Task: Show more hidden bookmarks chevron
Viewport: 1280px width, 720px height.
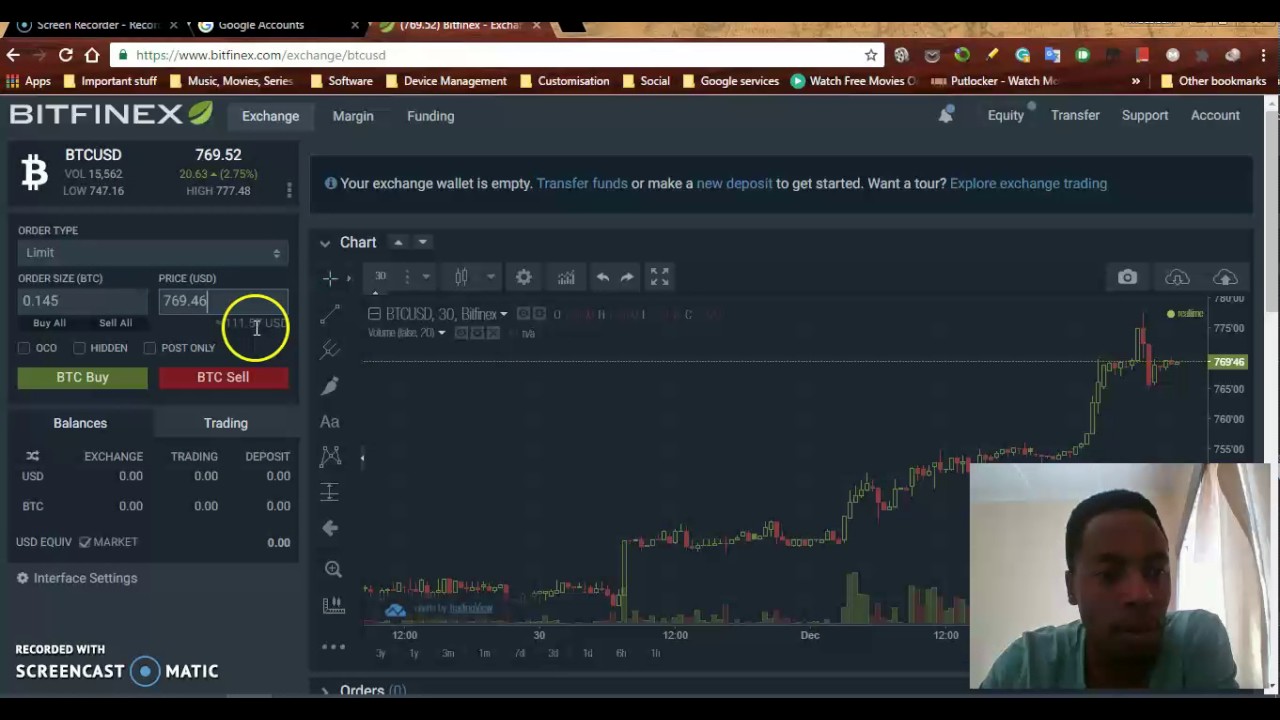Action: pyautogui.click(x=1136, y=81)
